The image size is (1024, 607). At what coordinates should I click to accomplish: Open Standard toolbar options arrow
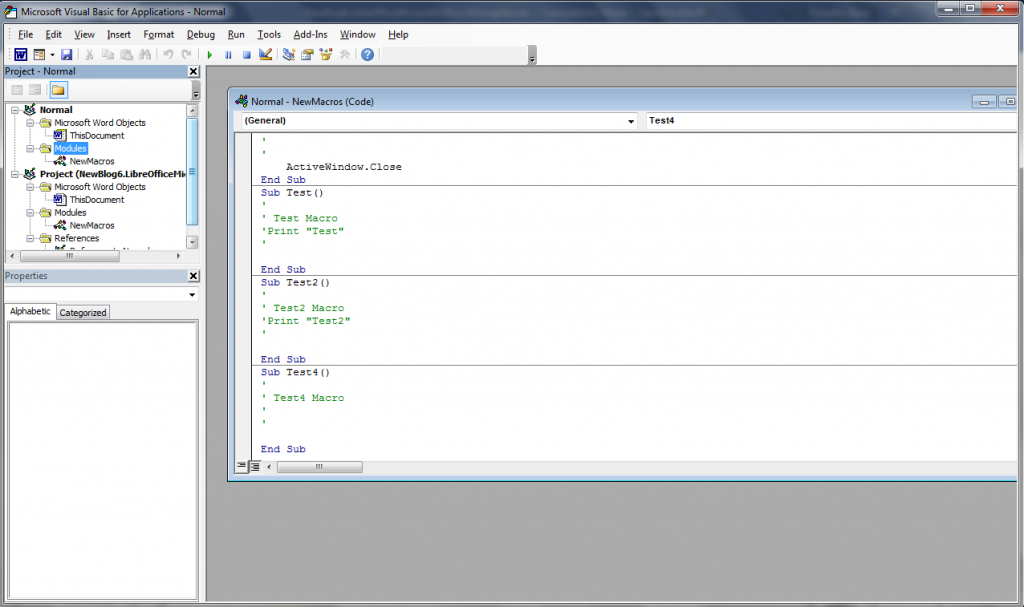pos(532,56)
